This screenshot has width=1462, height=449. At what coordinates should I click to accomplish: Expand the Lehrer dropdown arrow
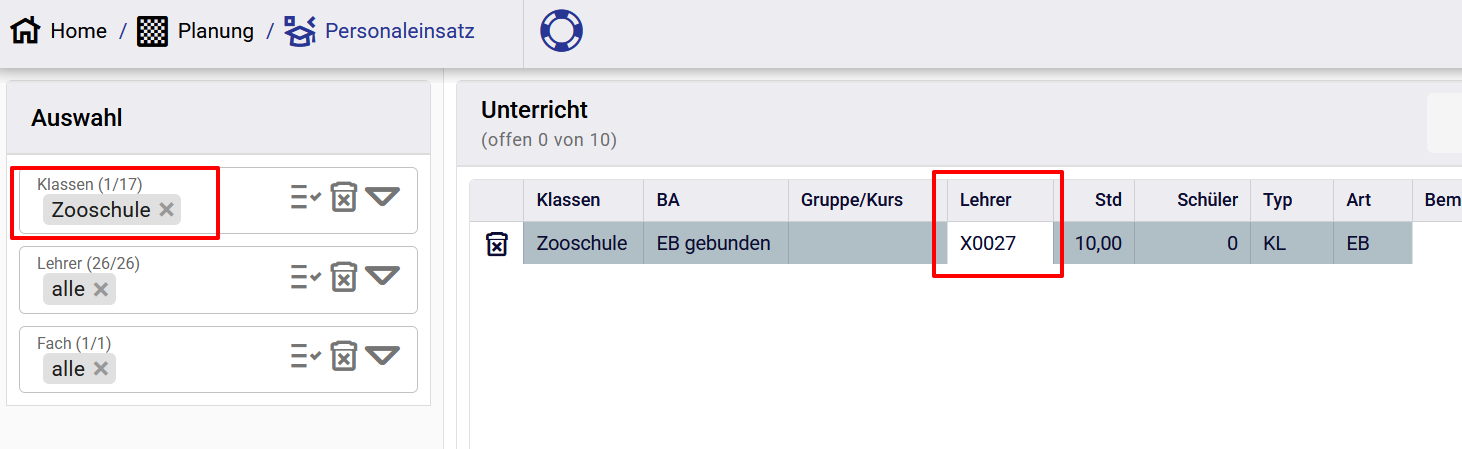pos(382,276)
